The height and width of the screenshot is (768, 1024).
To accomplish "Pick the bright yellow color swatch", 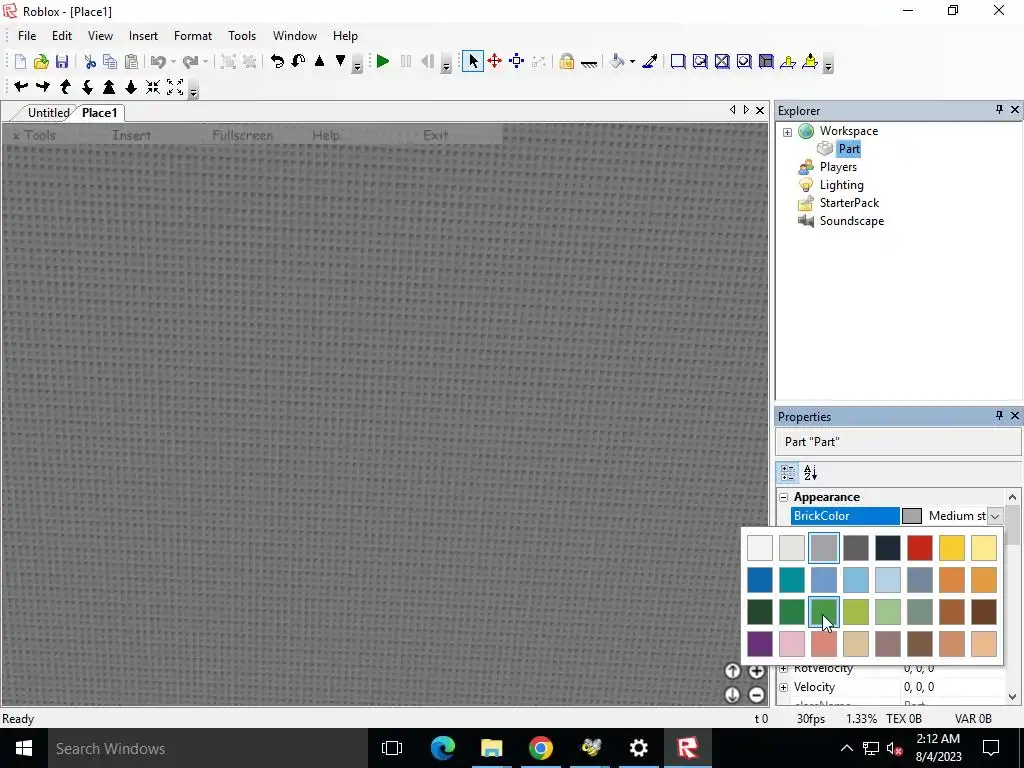I will point(952,549).
